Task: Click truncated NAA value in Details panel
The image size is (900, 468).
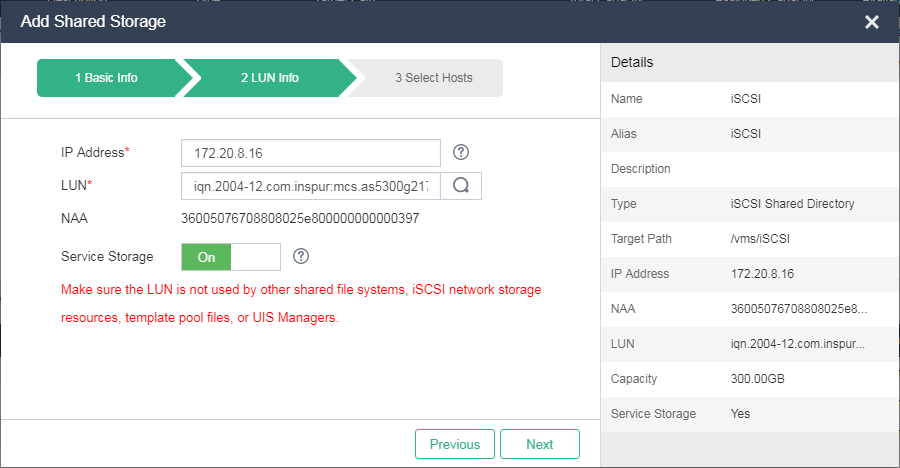Action: click(798, 309)
